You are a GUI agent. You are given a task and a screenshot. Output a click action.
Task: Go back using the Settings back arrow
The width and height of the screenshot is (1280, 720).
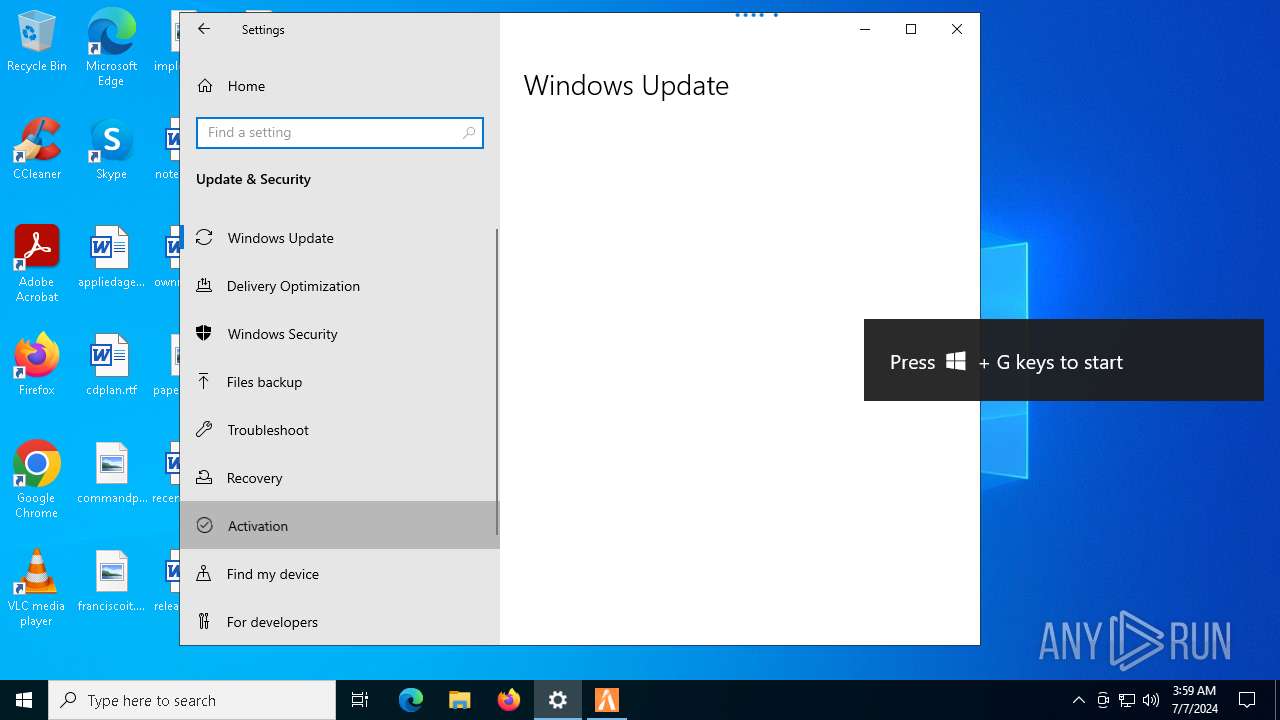pyautogui.click(x=204, y=29)
